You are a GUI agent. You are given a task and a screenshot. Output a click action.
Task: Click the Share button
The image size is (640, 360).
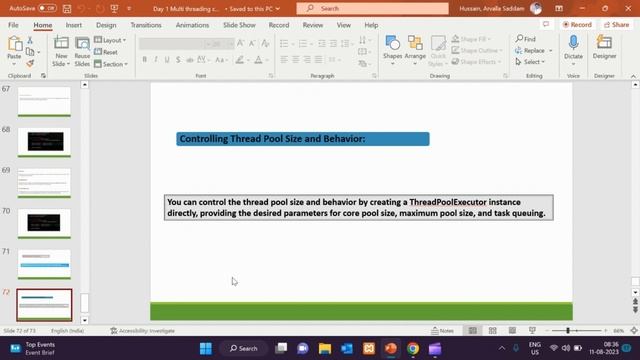coord(617,24)
